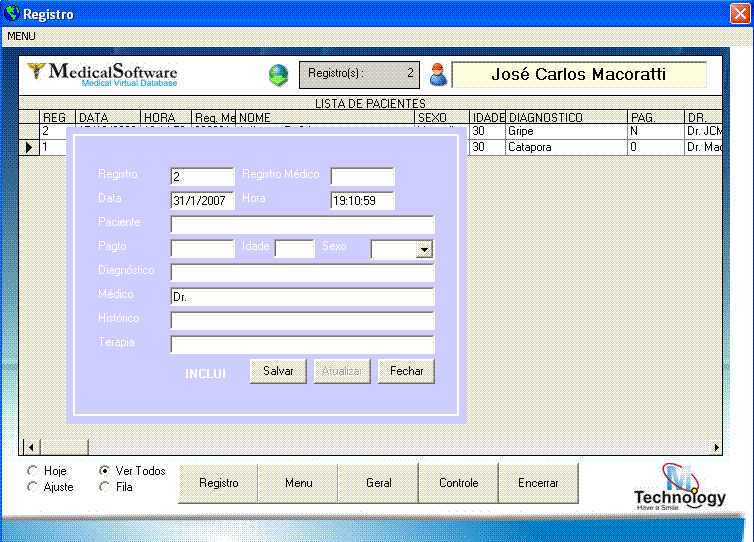Click the Registro(s) counter box
Screen dimensions: 754x542
[x=359, y=75]
